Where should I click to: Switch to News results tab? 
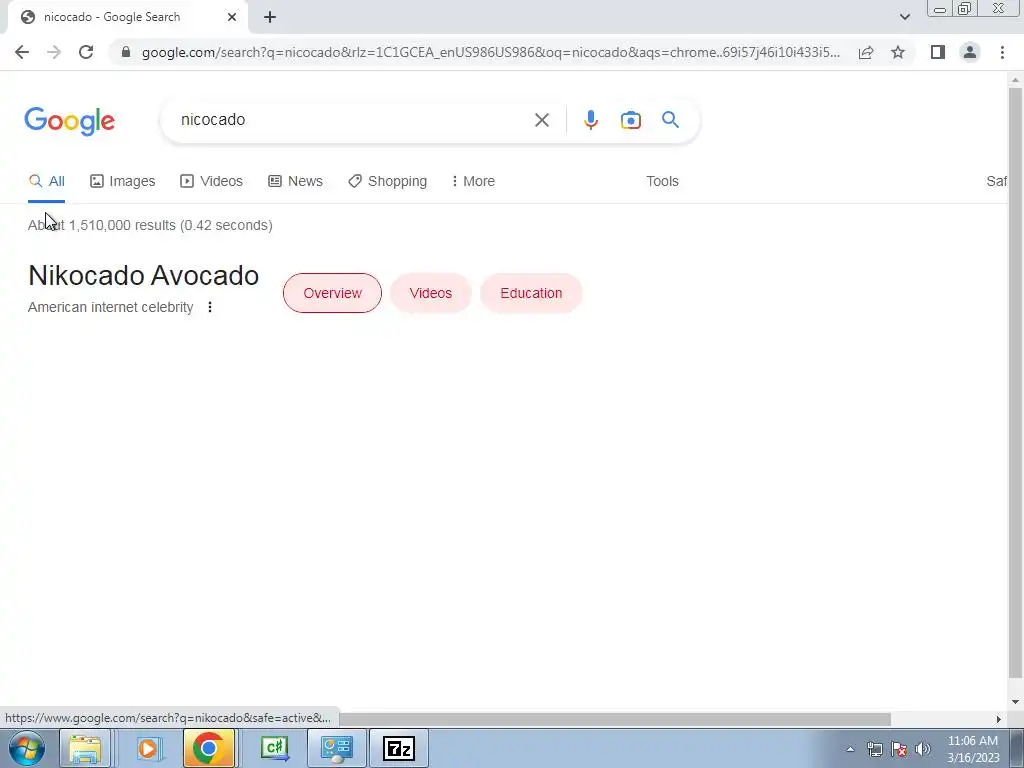click(295, 181)
